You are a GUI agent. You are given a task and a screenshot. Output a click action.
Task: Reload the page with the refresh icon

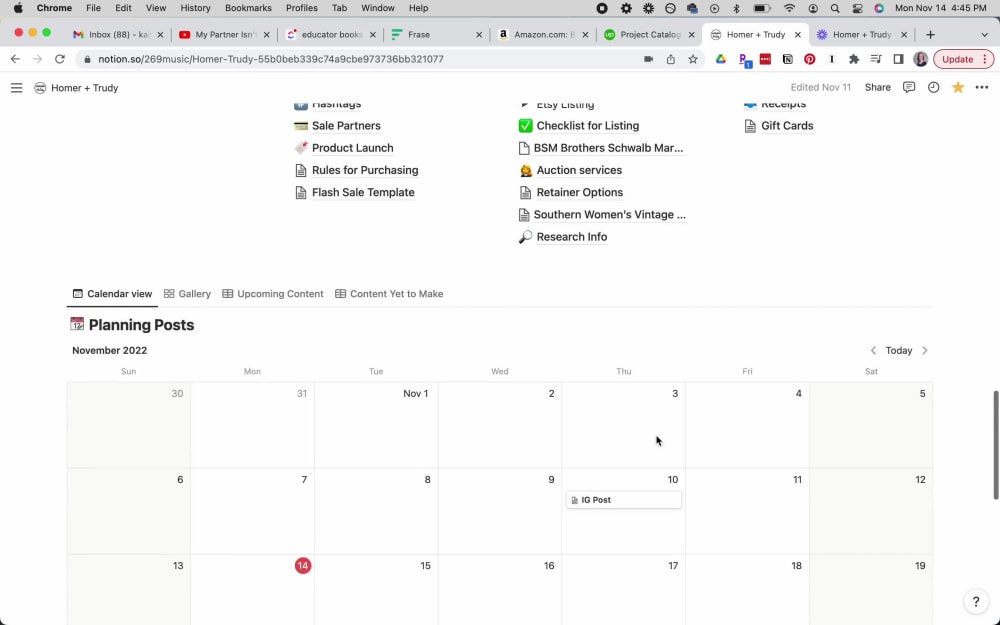[59, 59]
